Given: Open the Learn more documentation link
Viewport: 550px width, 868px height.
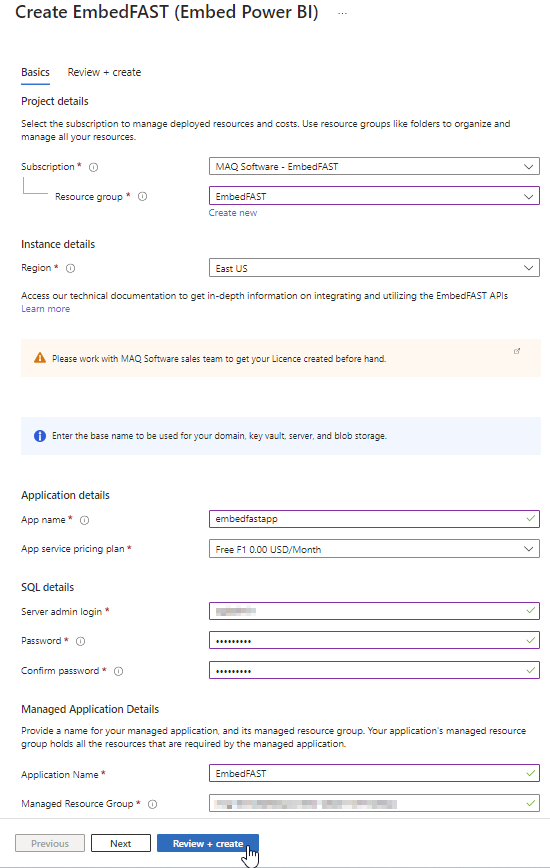Looking at the screenshot, I should tap(45, 309).
